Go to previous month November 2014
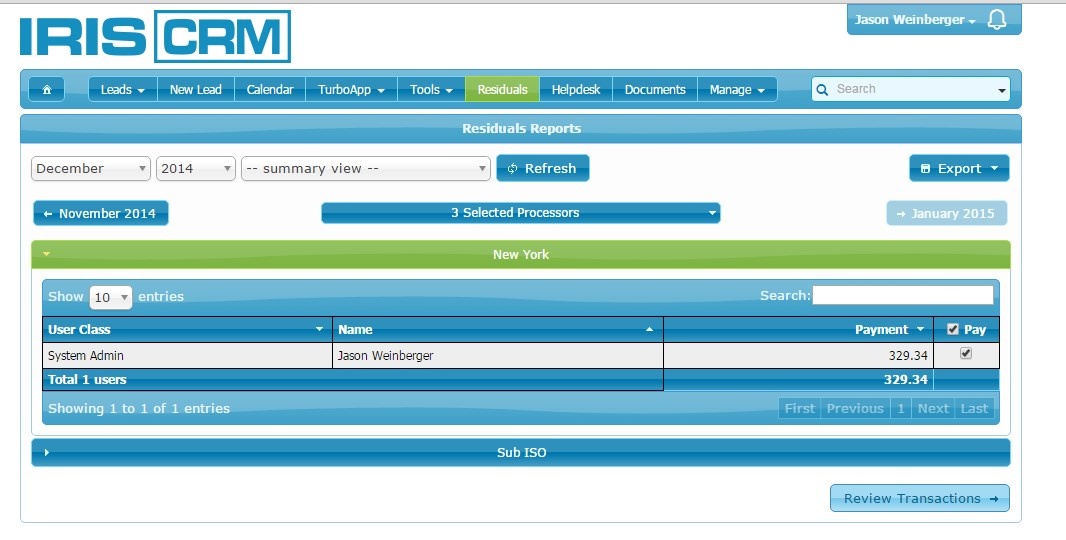The width and height of the screenshot is (1066, 540). 101,213
